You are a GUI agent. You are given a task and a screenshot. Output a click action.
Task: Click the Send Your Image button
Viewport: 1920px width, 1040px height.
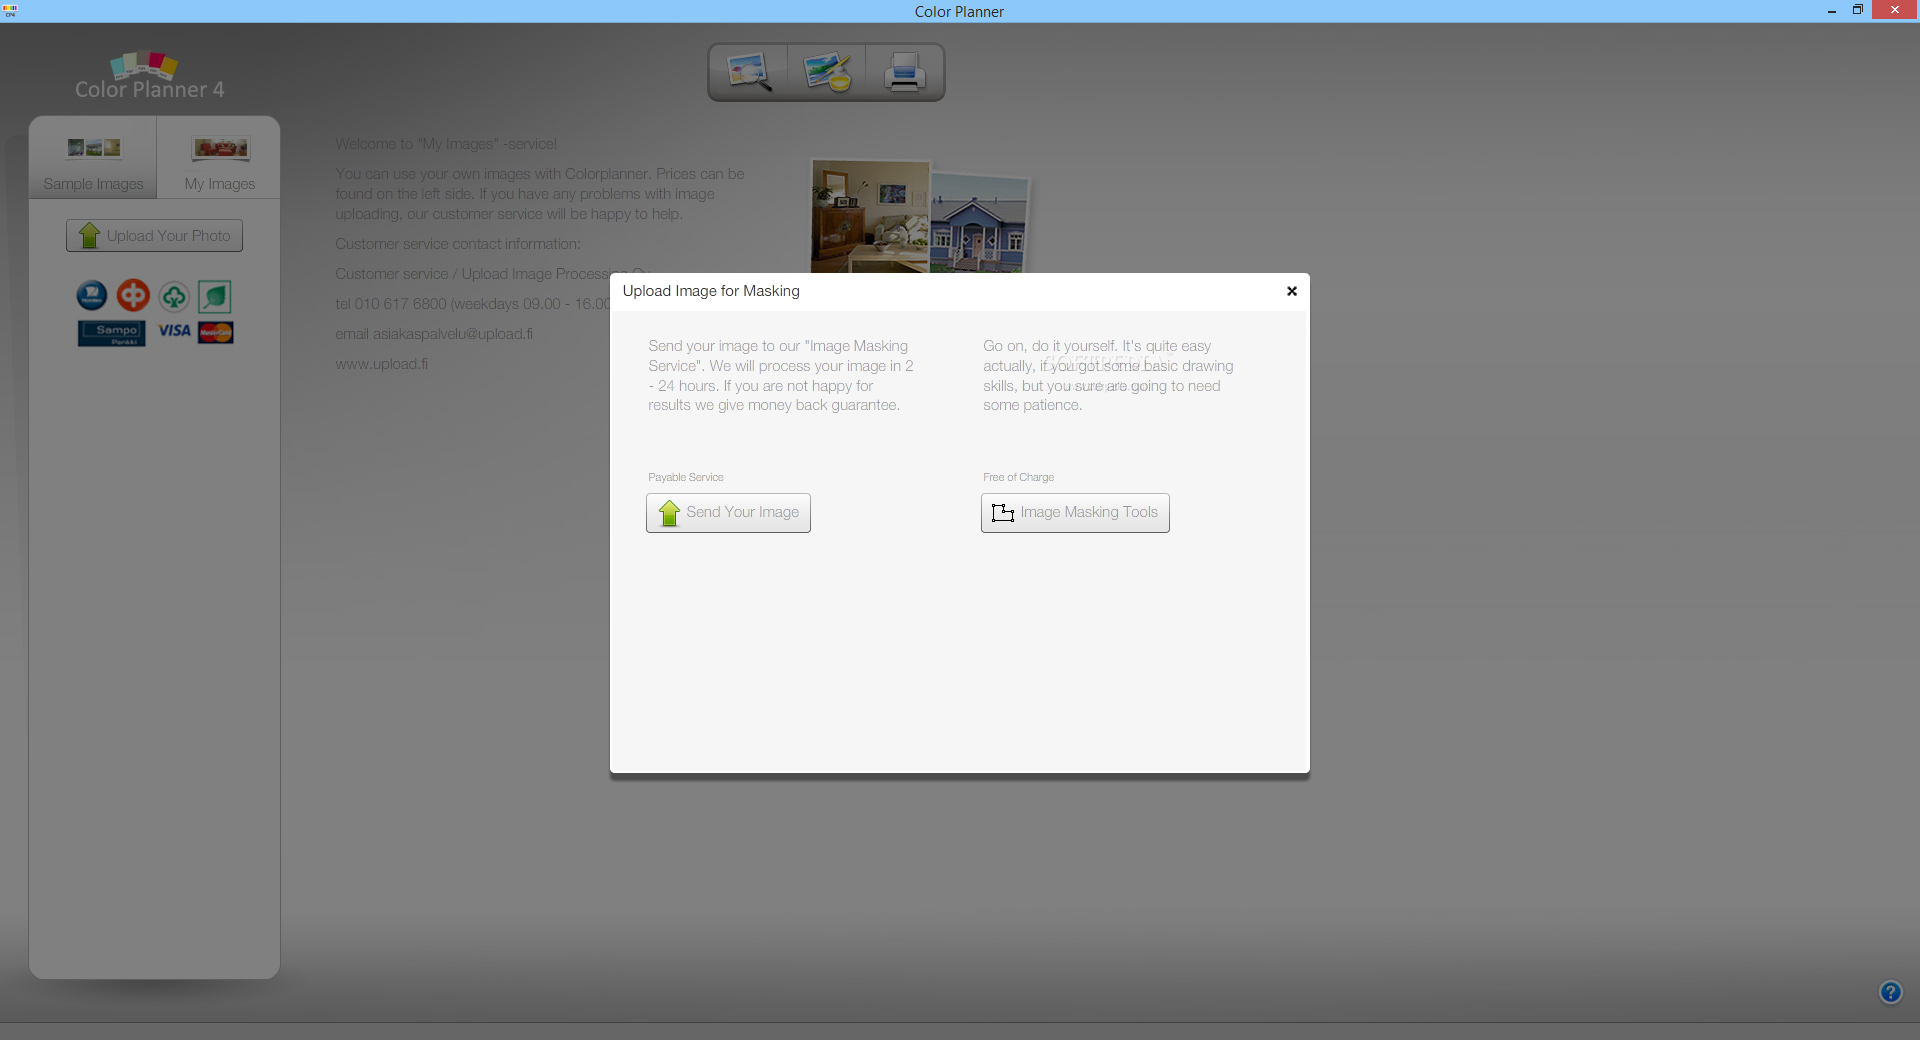coord(728,513)
